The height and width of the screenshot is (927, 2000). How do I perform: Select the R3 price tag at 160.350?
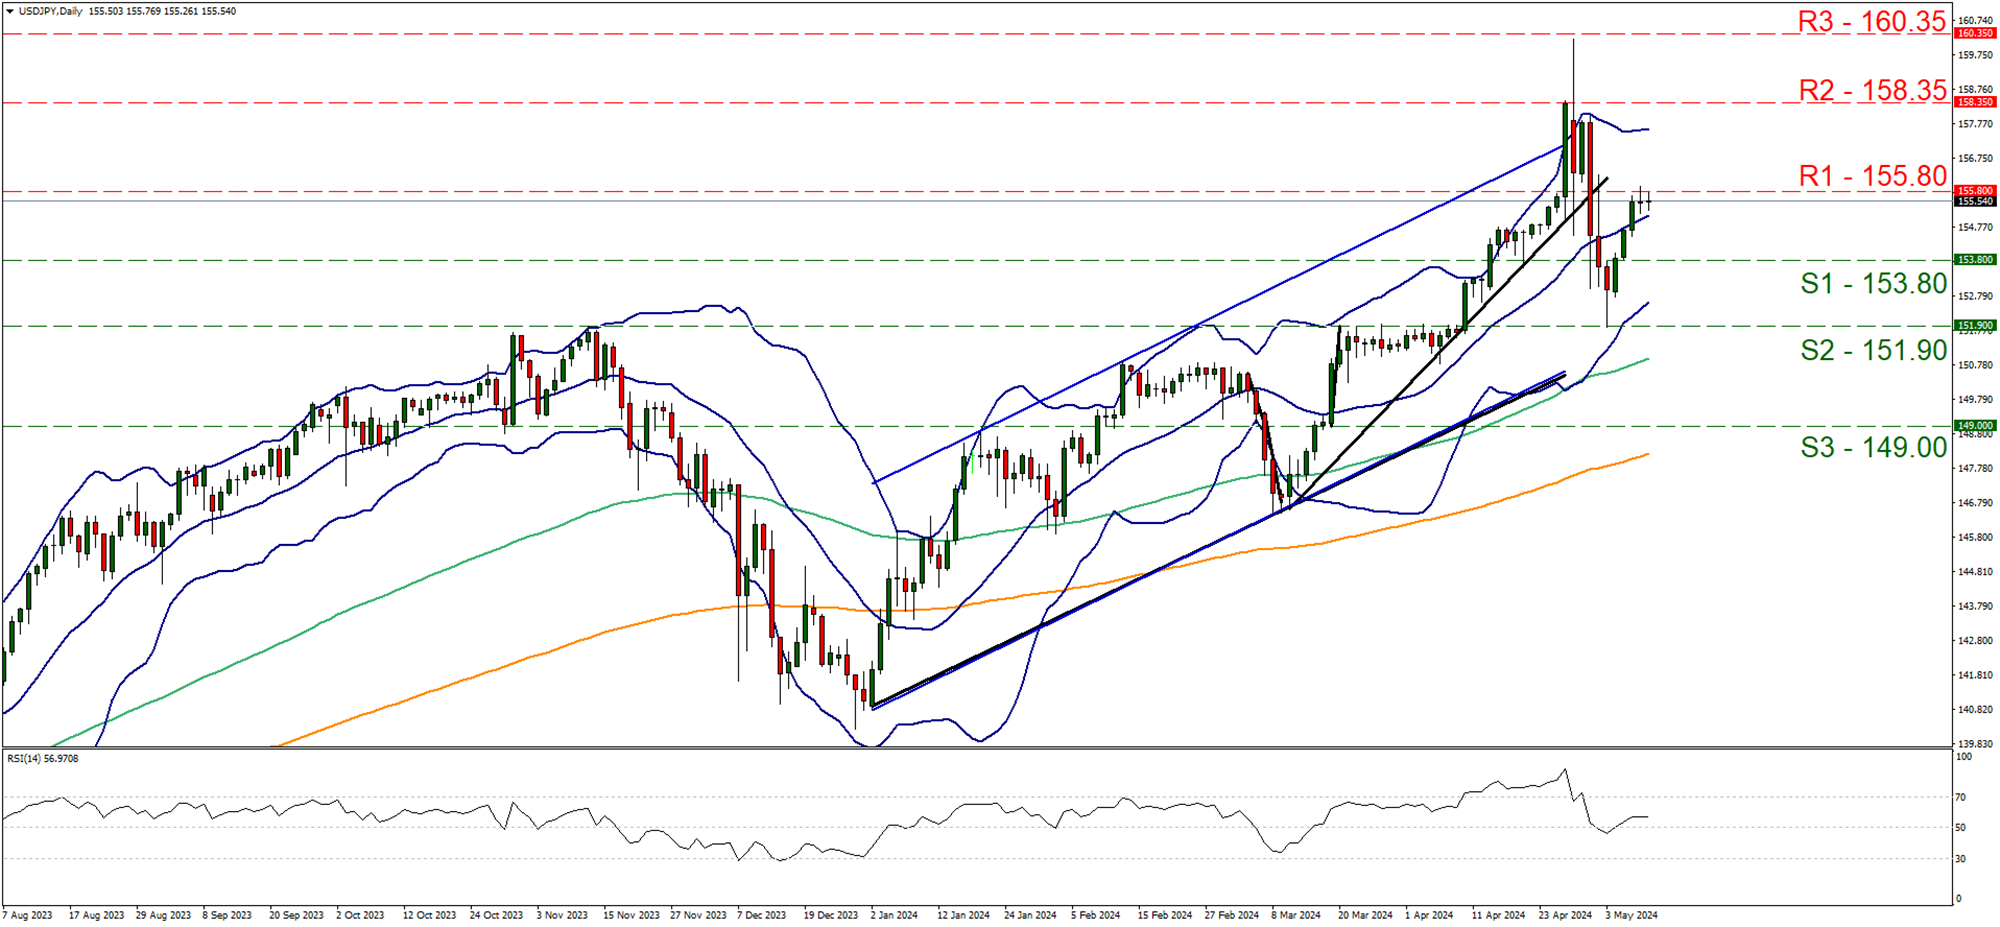[x=1973, y=33]
